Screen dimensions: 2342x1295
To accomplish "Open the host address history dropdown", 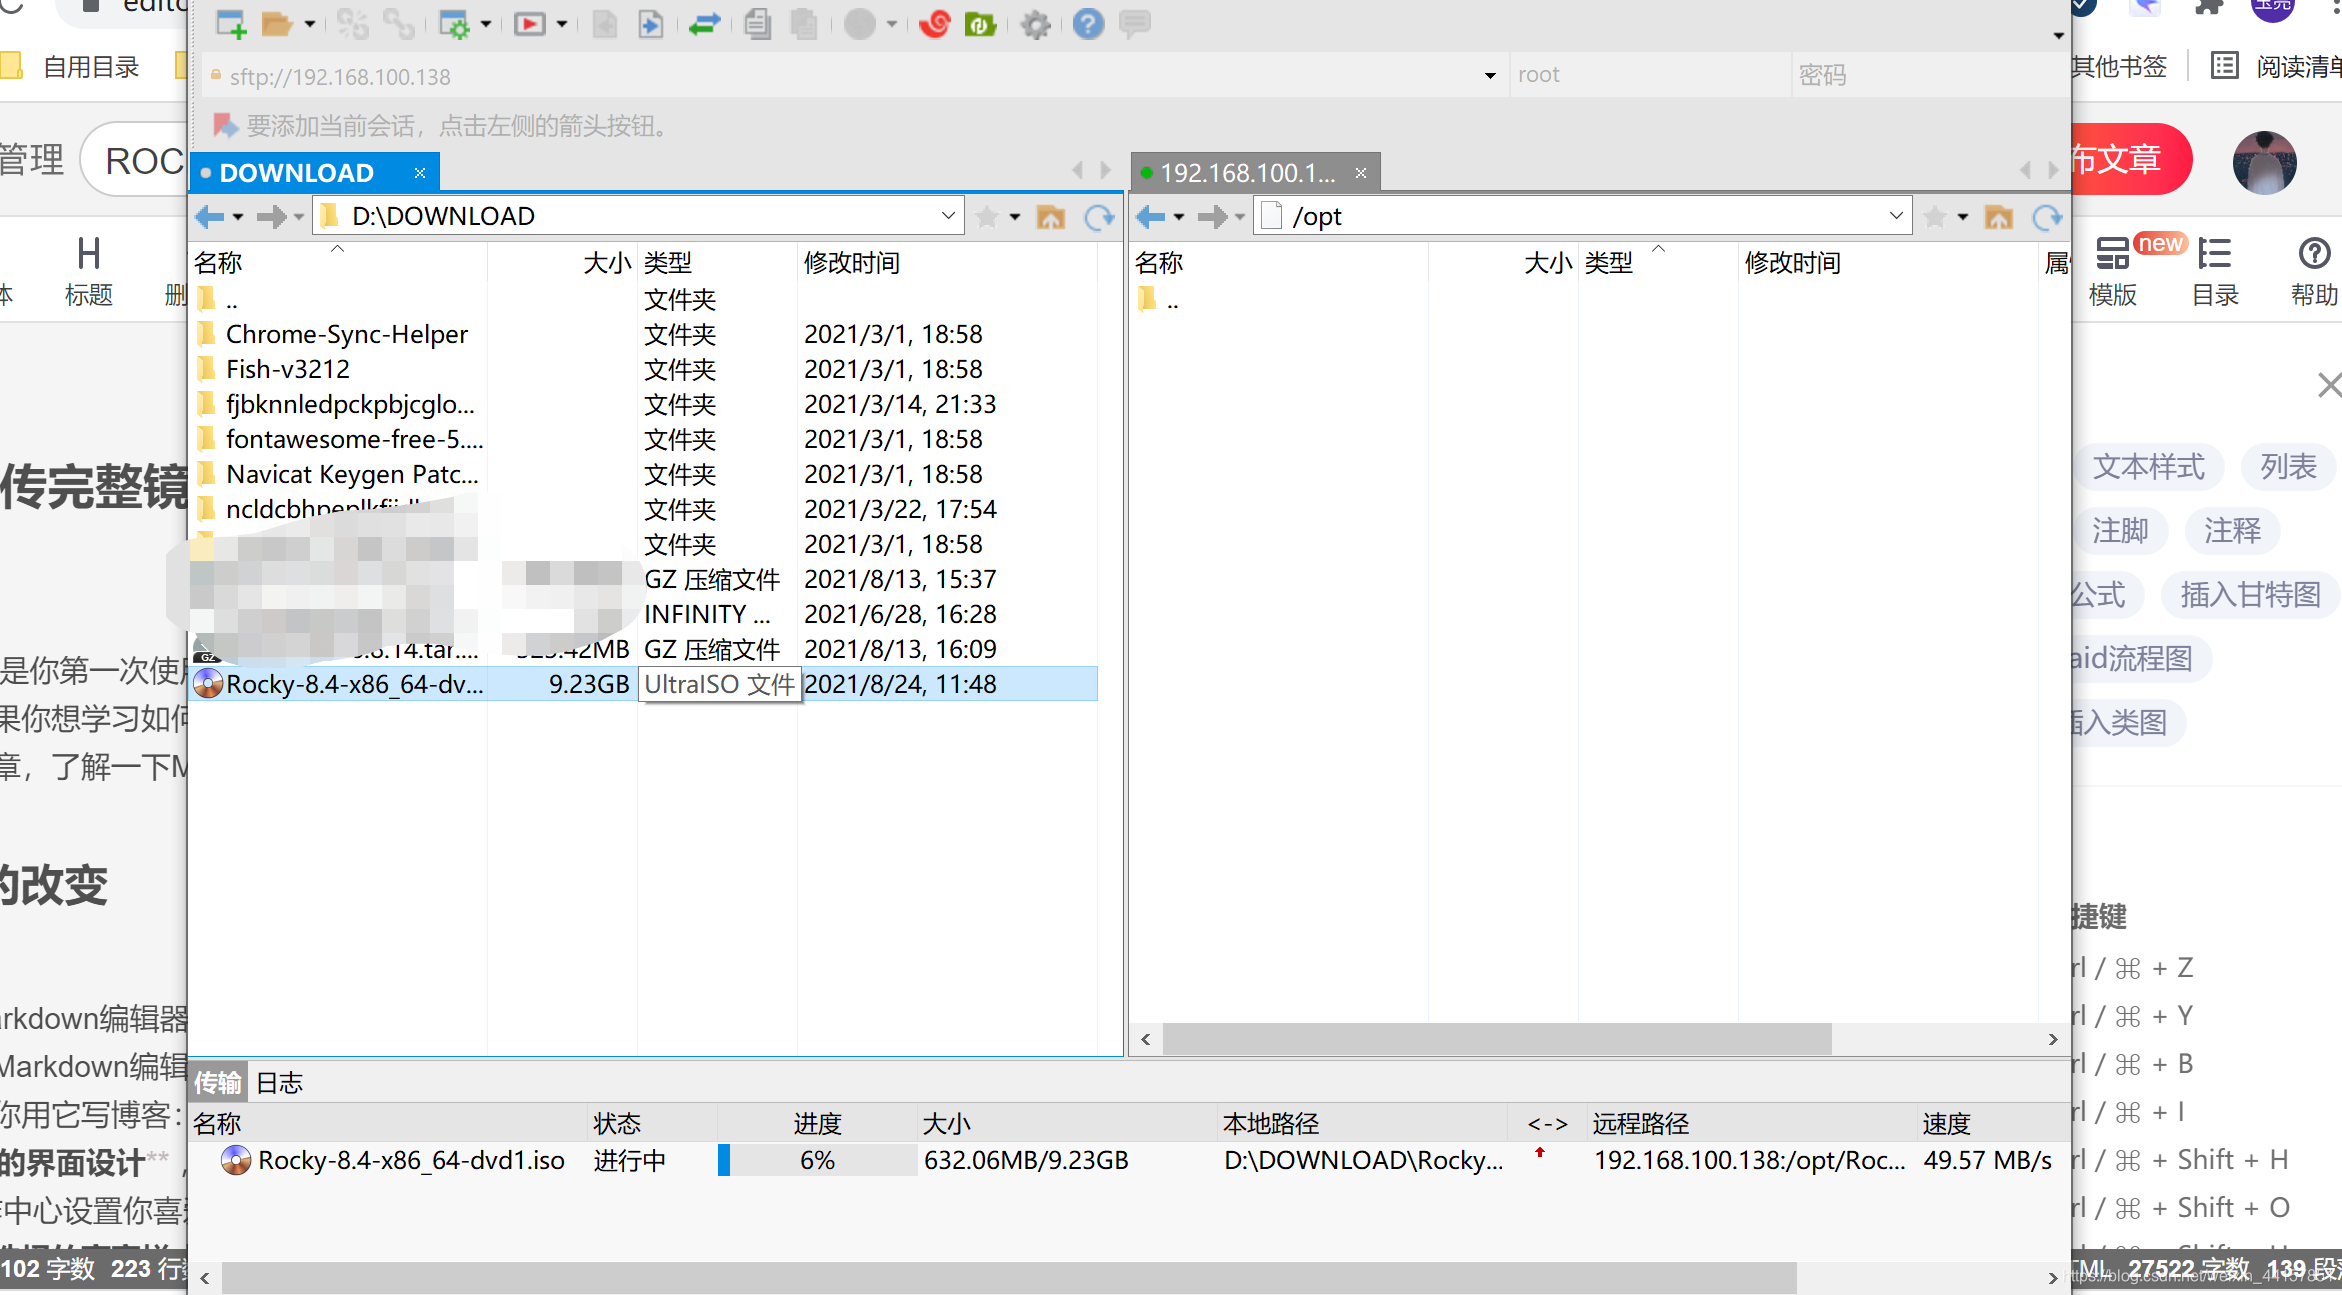I will pos(1490,76).
